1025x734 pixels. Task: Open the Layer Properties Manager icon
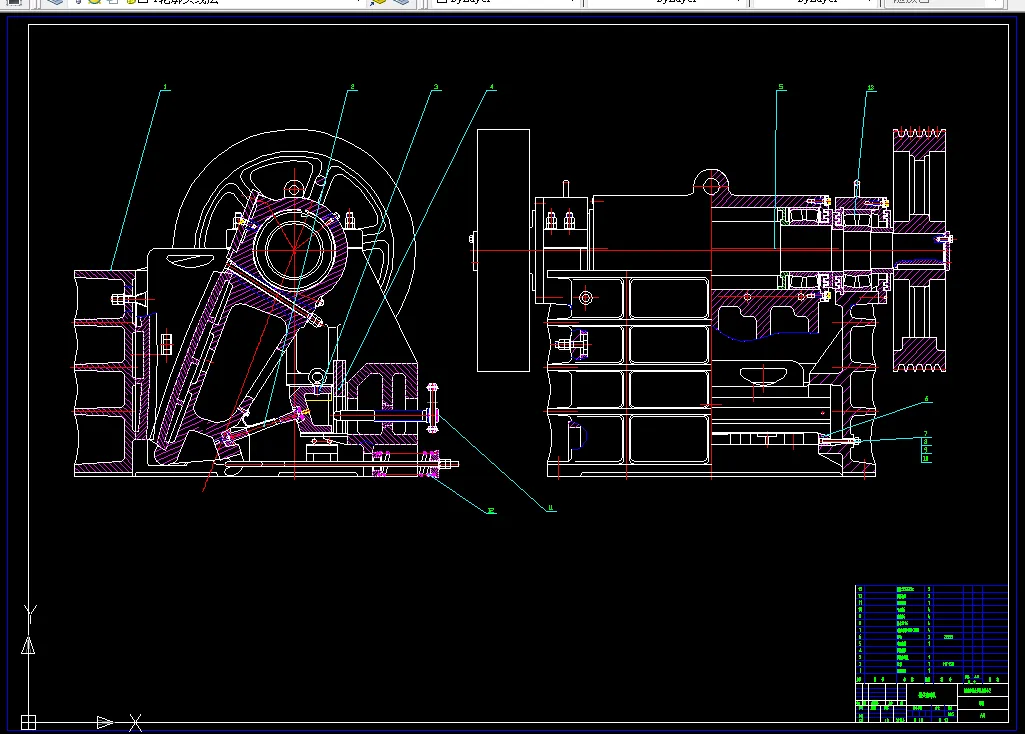point(56,3)
